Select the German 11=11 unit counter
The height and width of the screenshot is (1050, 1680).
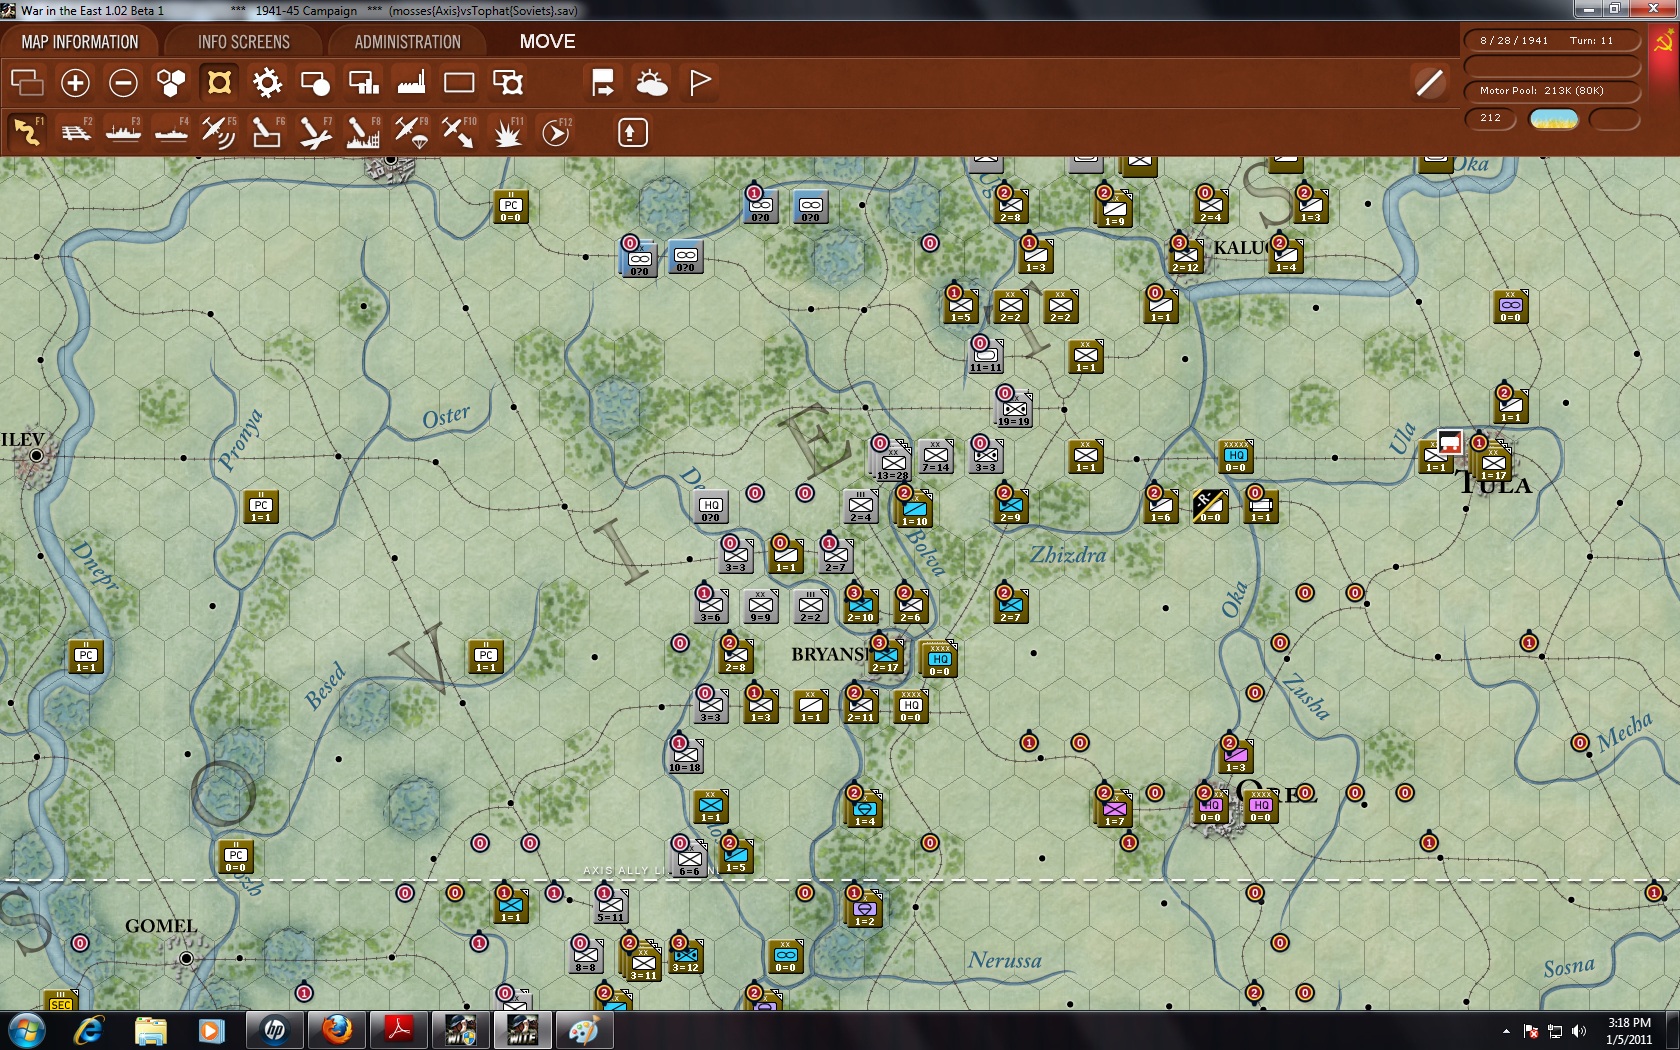985,356
